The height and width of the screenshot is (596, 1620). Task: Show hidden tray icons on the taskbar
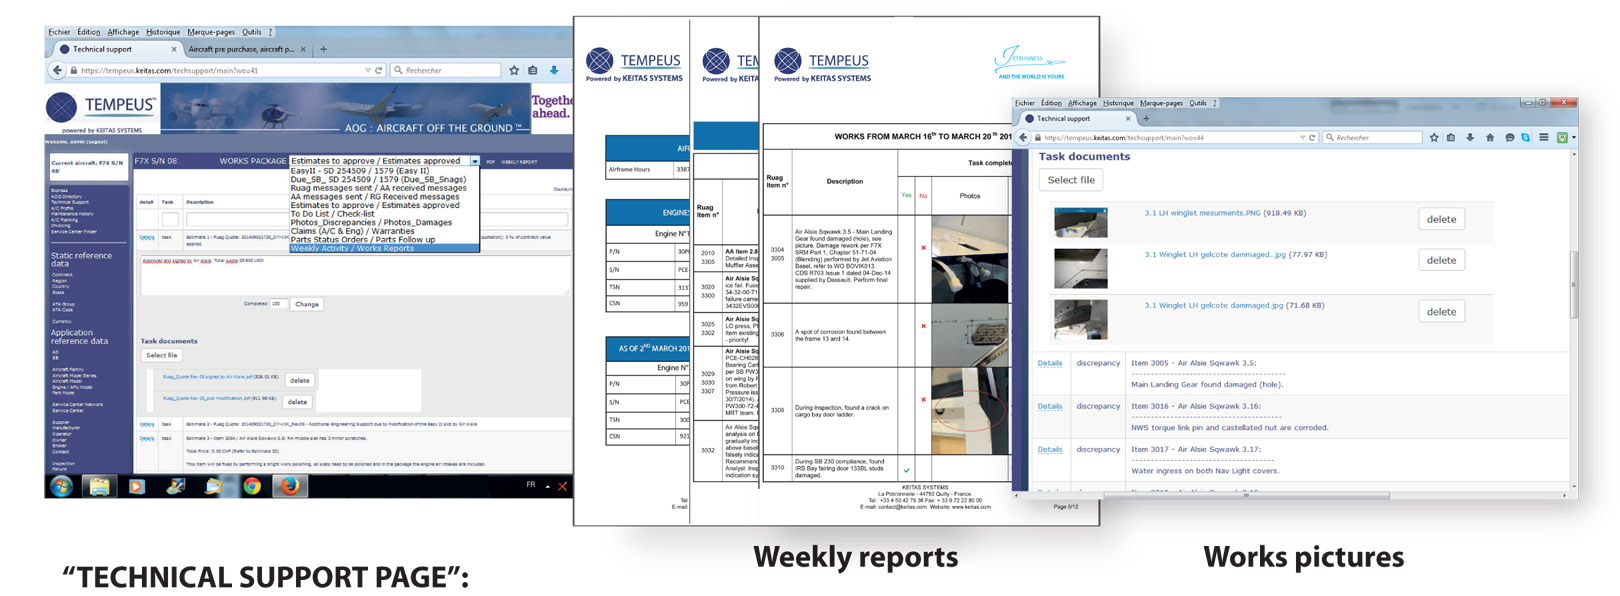pos(547,486)
